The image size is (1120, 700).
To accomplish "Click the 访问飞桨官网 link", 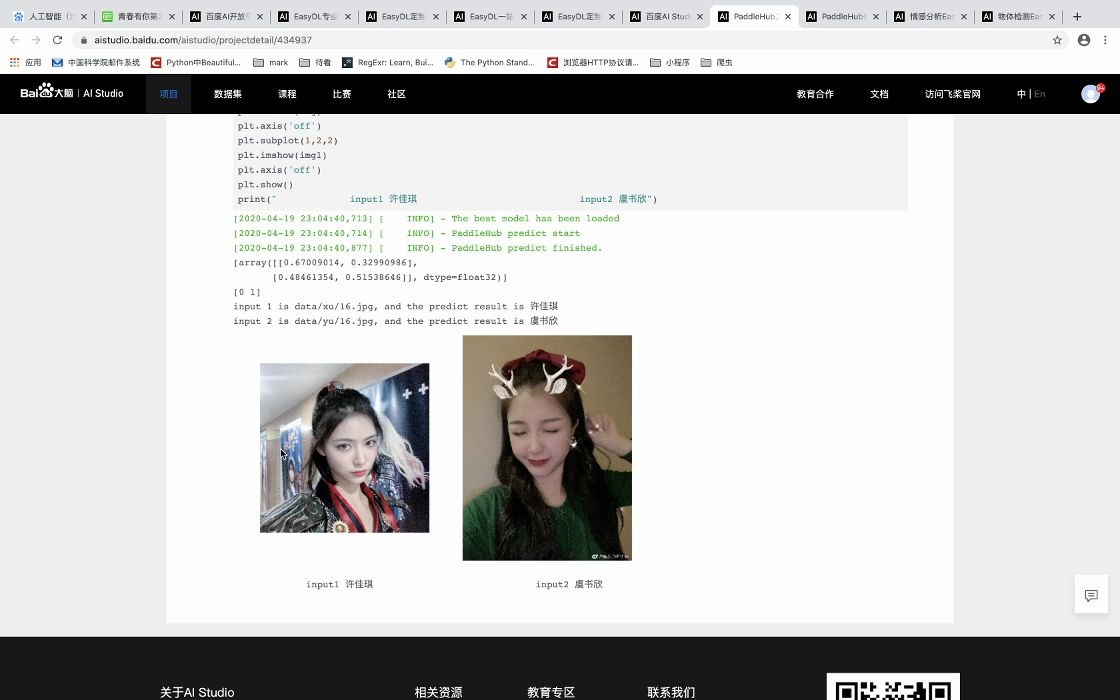I will coord(952,93).
